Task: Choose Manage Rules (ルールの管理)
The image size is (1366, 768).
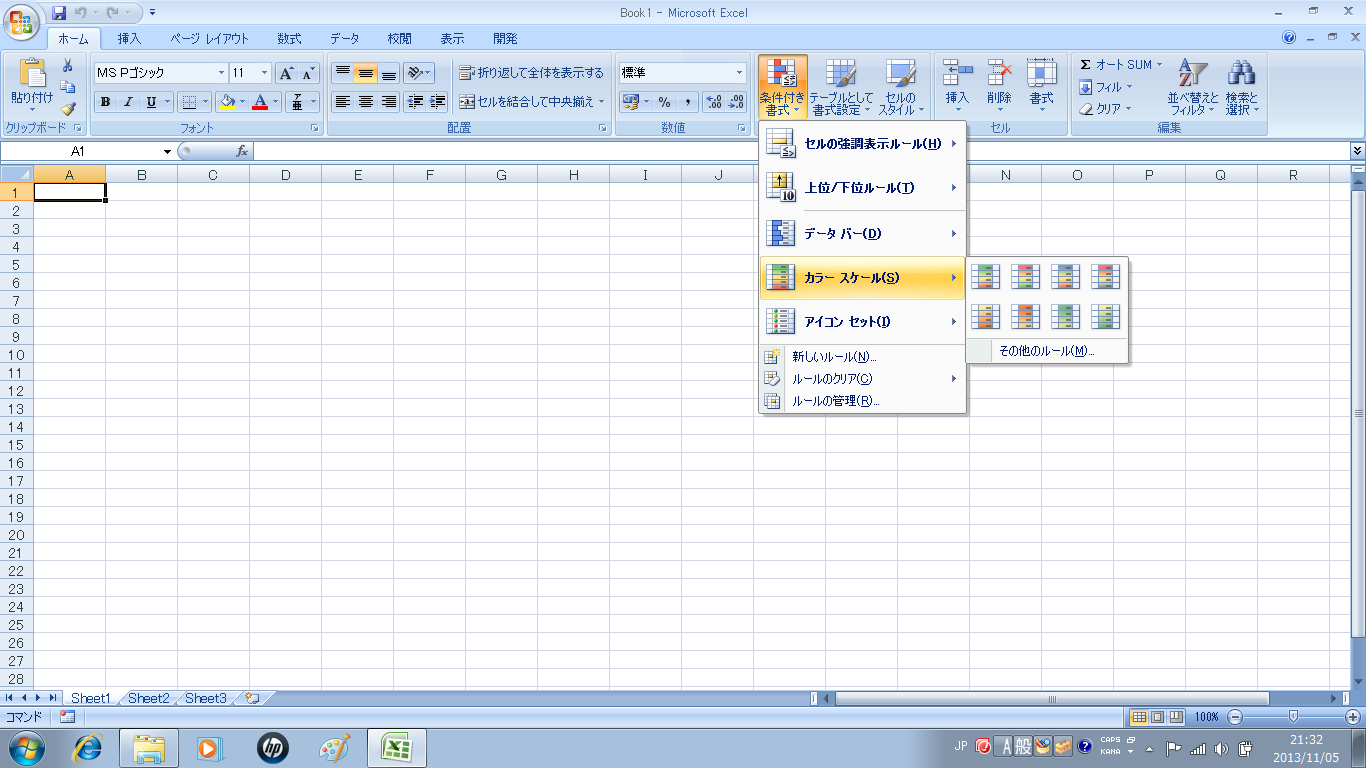Action: tap(835, 401)
